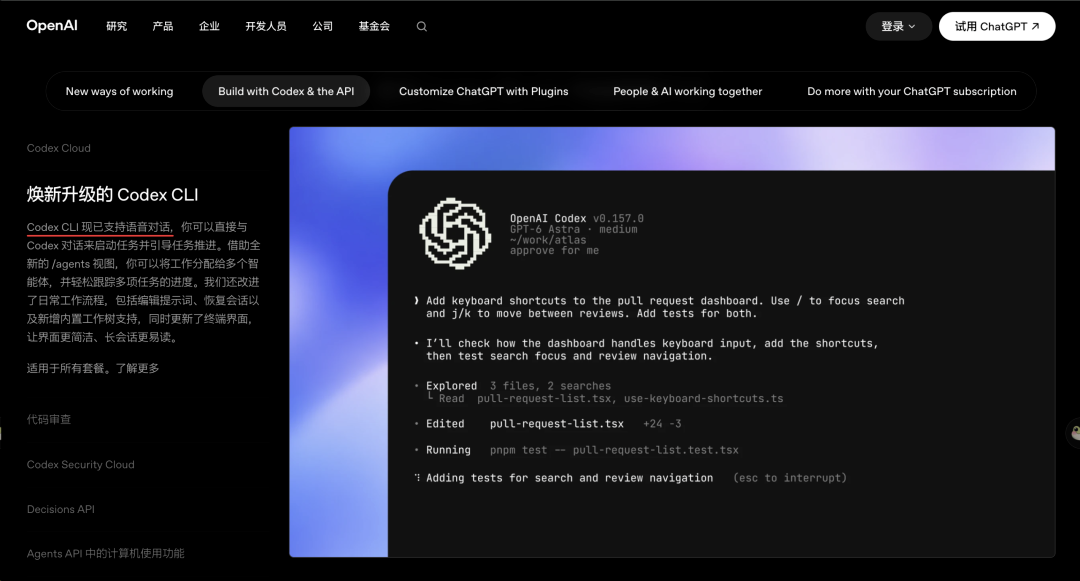Screen dimensions: 1080x581
Task: Open the 基金会 menu
Action: tap(374, 26)
